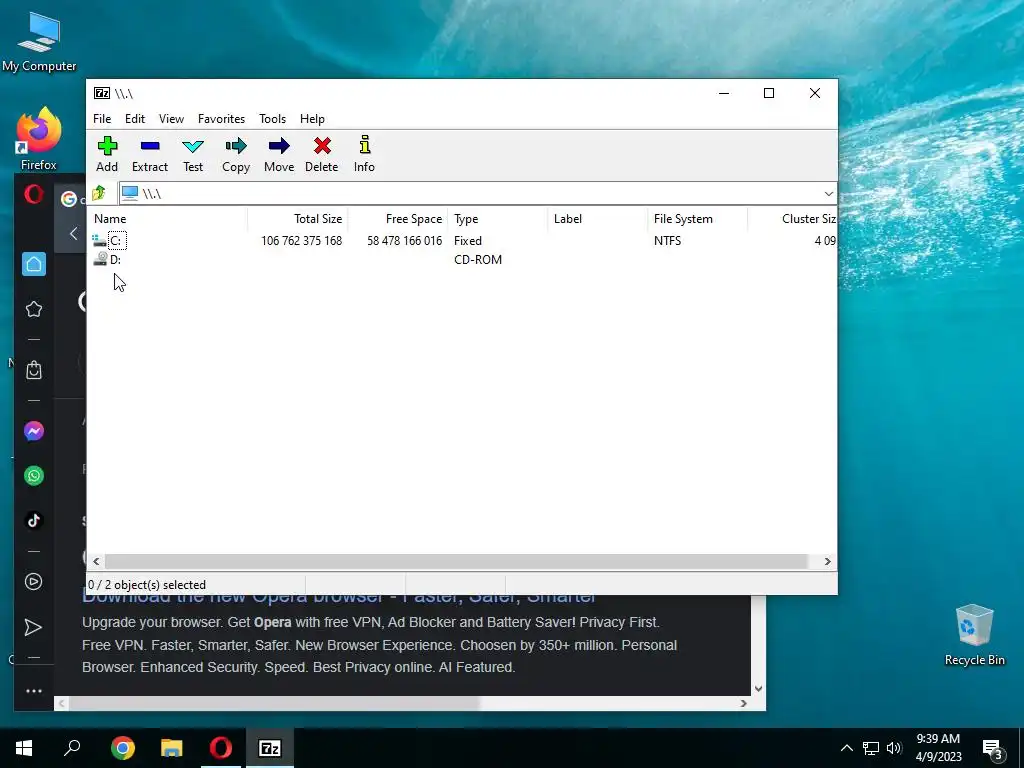Click the NTFS file system cell

(667, 241)
